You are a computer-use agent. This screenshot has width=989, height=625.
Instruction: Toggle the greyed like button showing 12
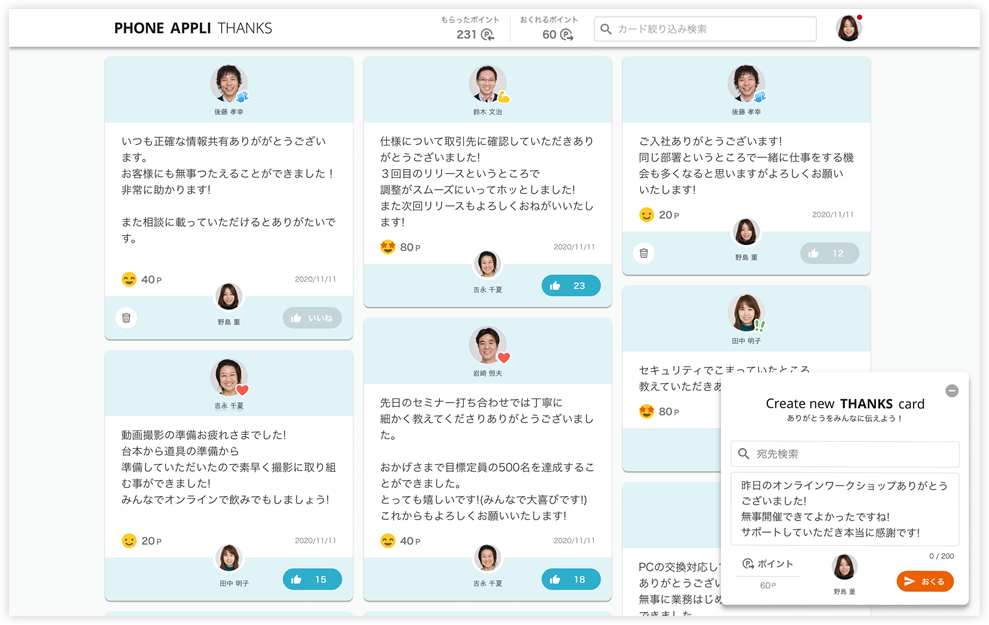[x=829, y=253]
